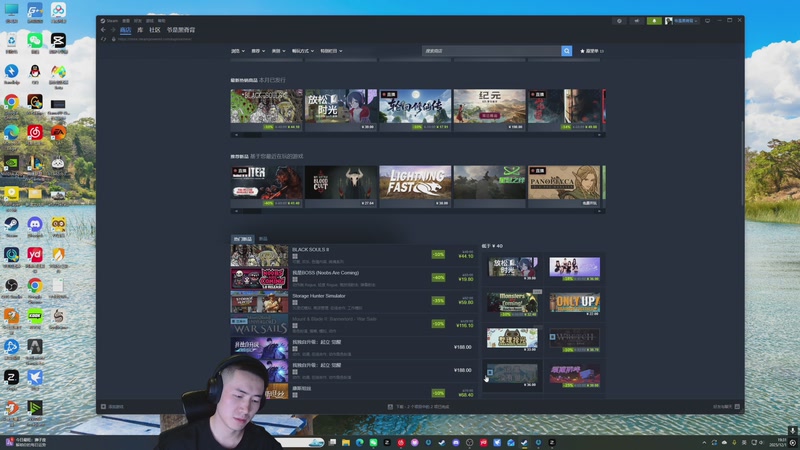Open the Wretch small capsule

click(x=574, y=340)
